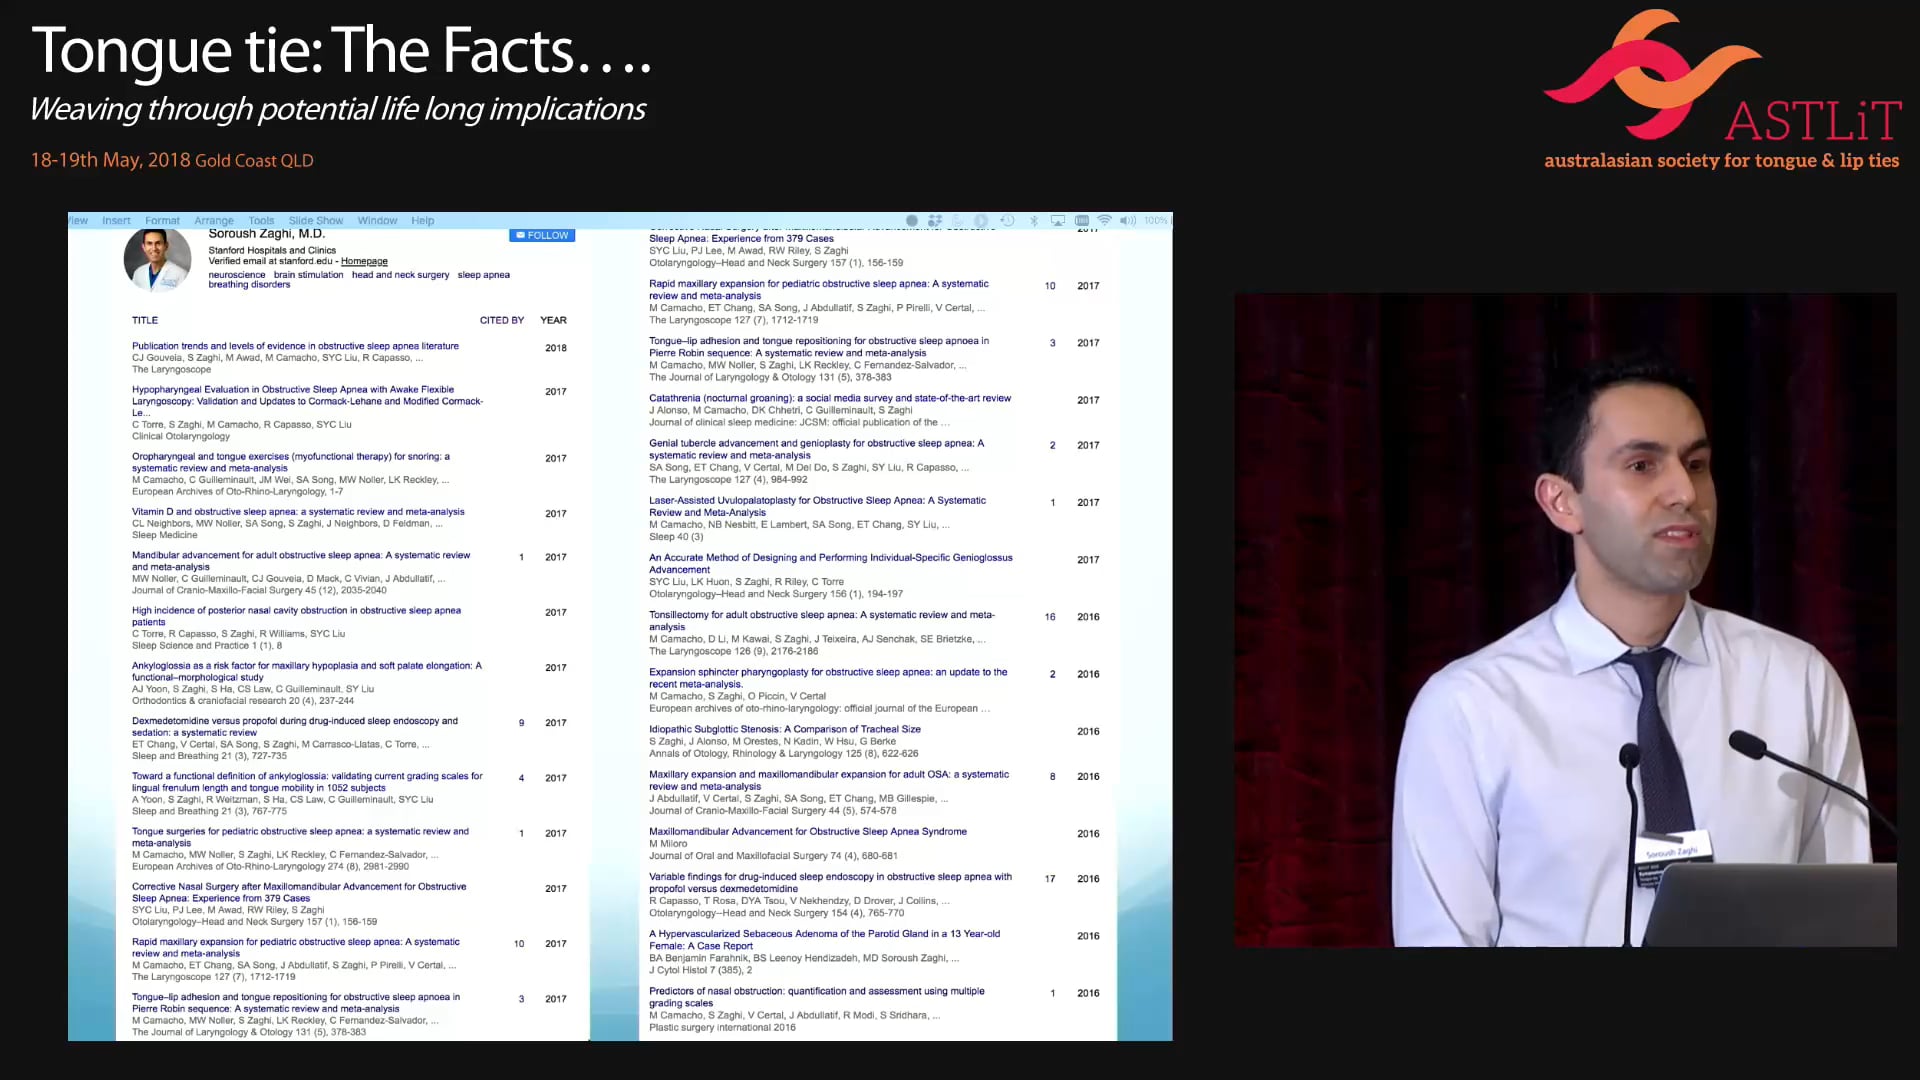Open the Time Machine status icon

coord(1008,220)
